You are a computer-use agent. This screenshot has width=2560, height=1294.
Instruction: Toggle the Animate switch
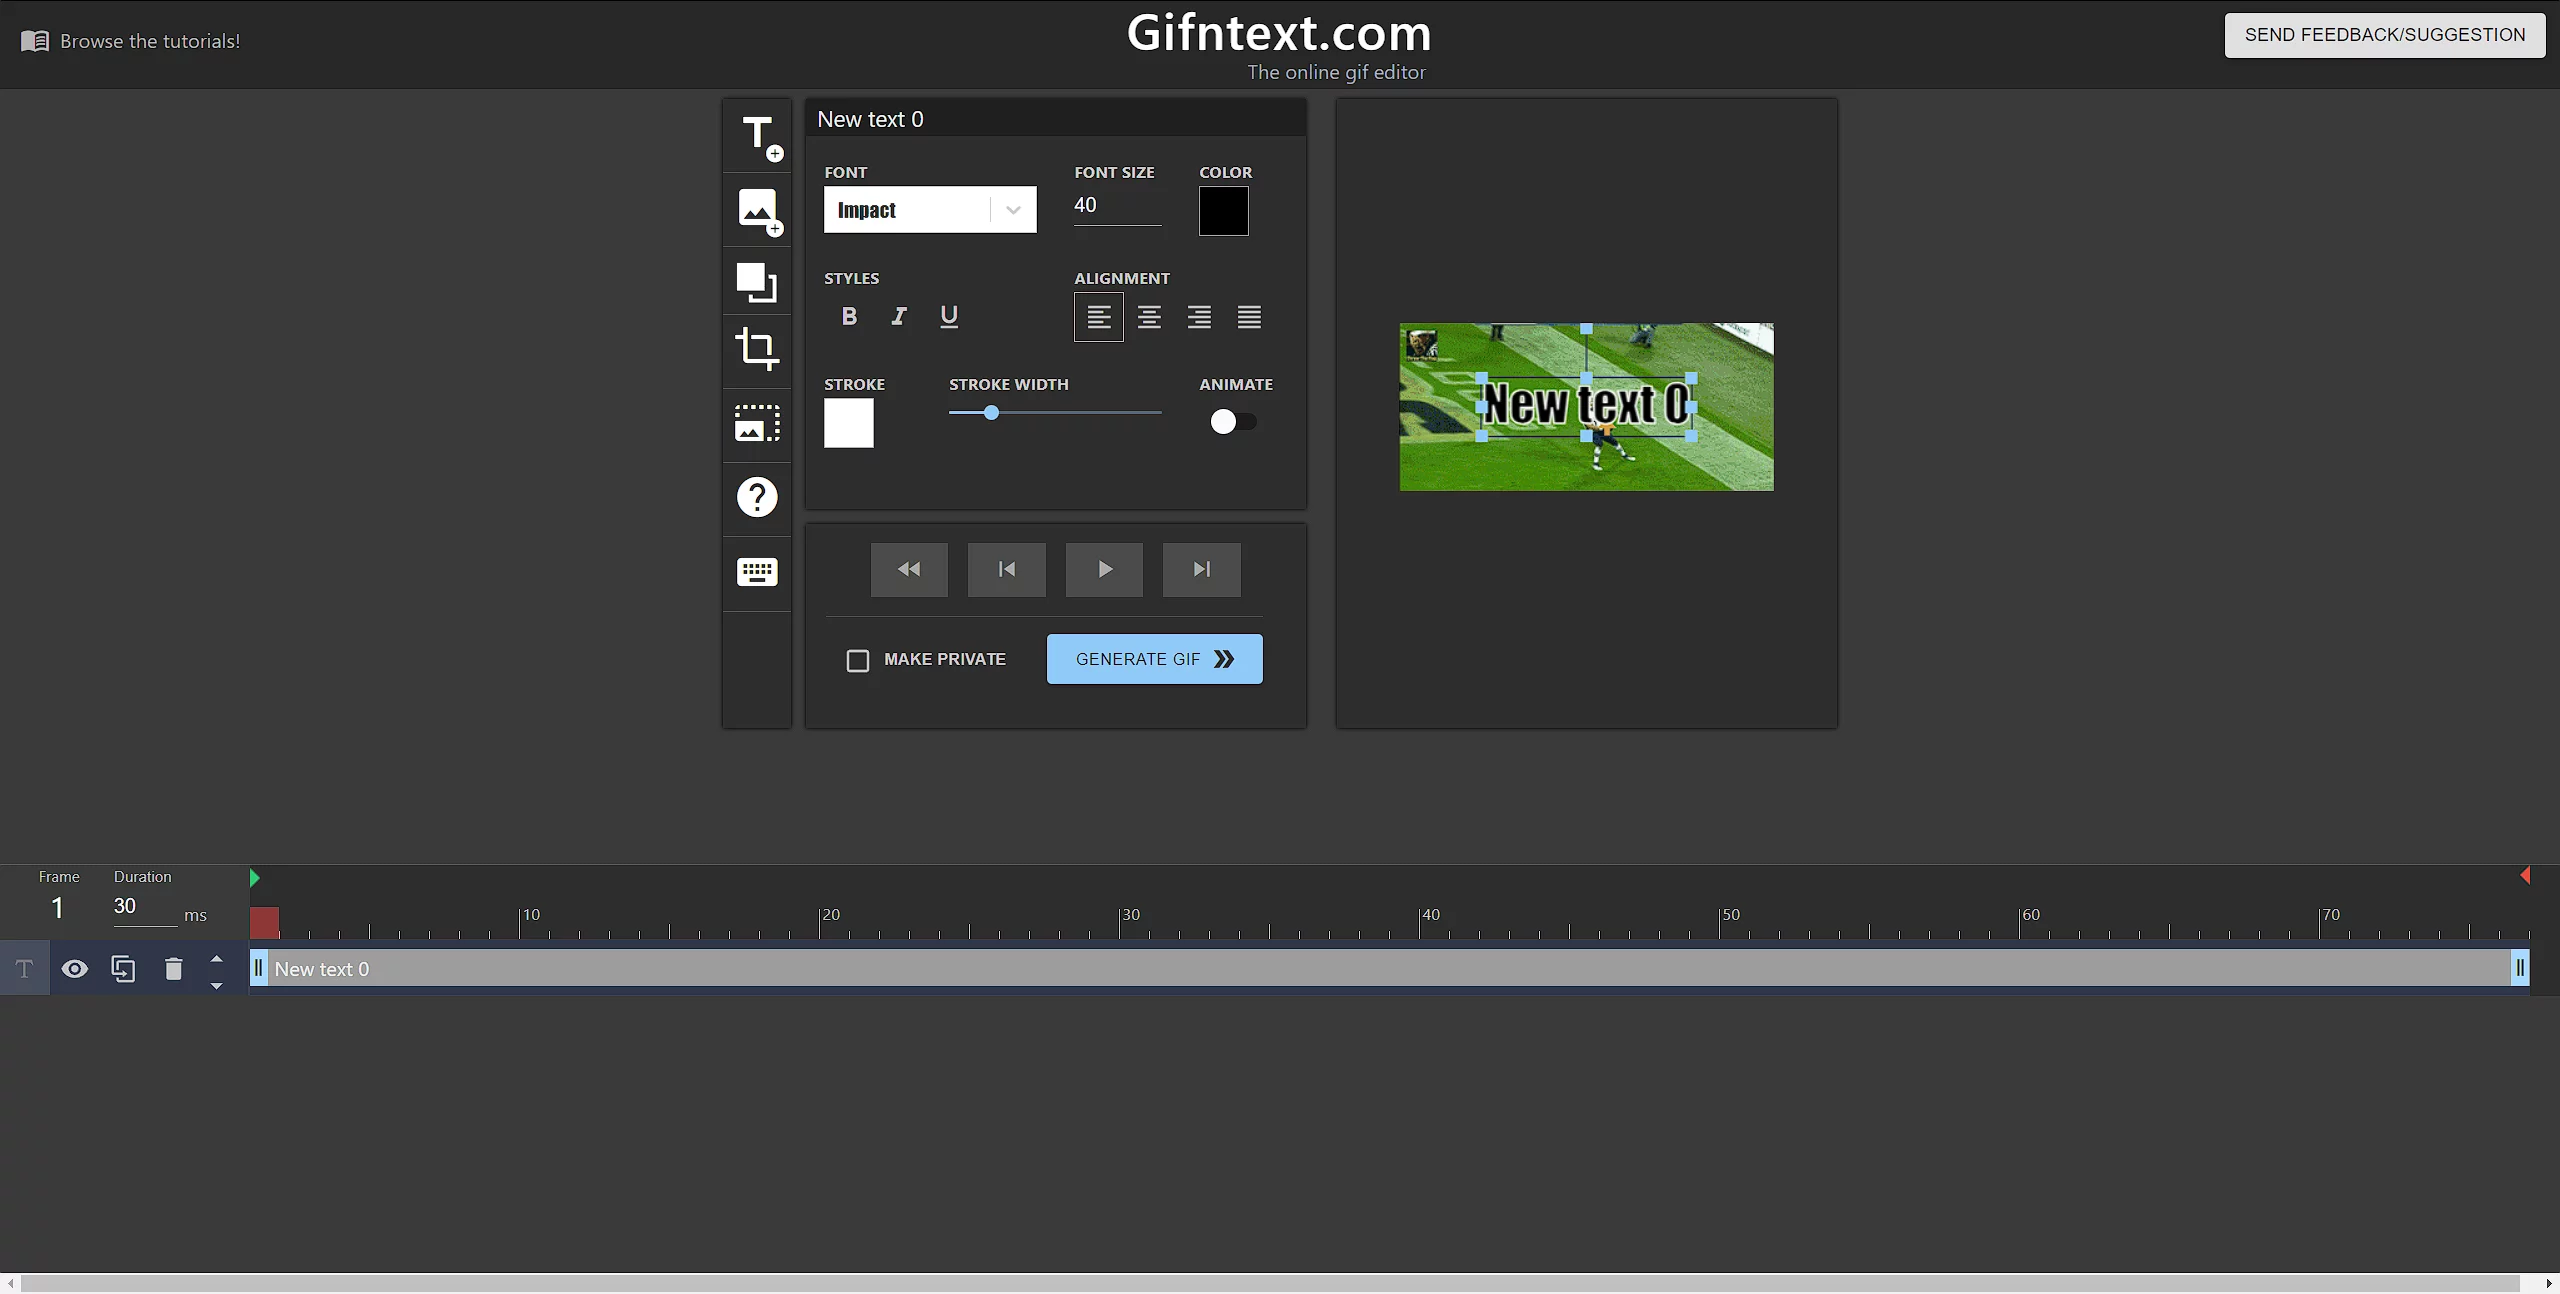pyautogui.click(x=1232, y=422)
